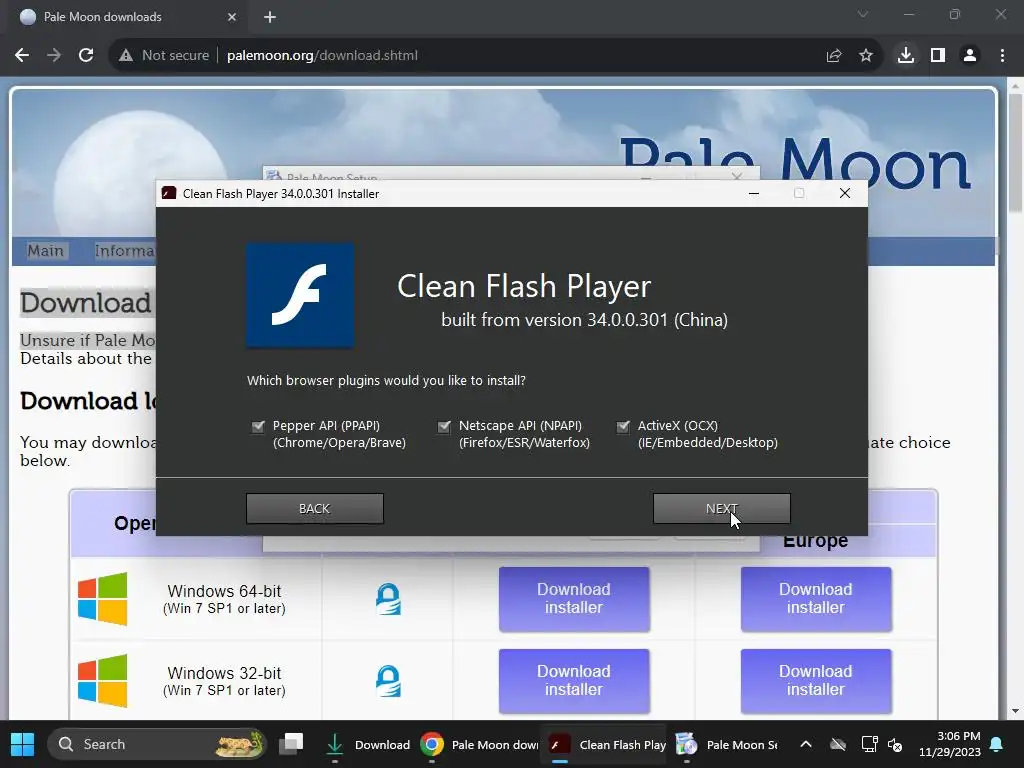The height and width of the screenshot is (768, 1024).
Task: Switch to Chrome Pale Moon taskbar item
Action: 479,744
